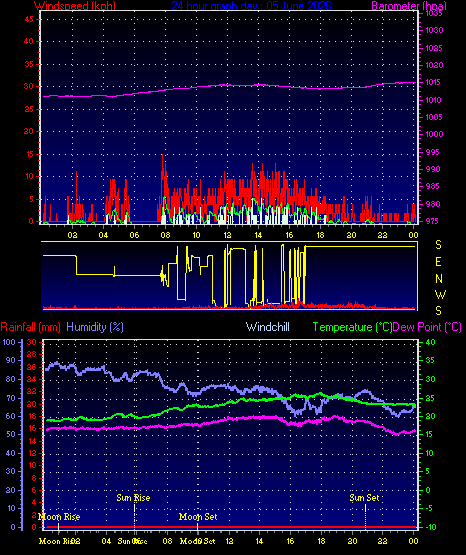
Task: Click the E wind direction label
Action: coord(438,262)
